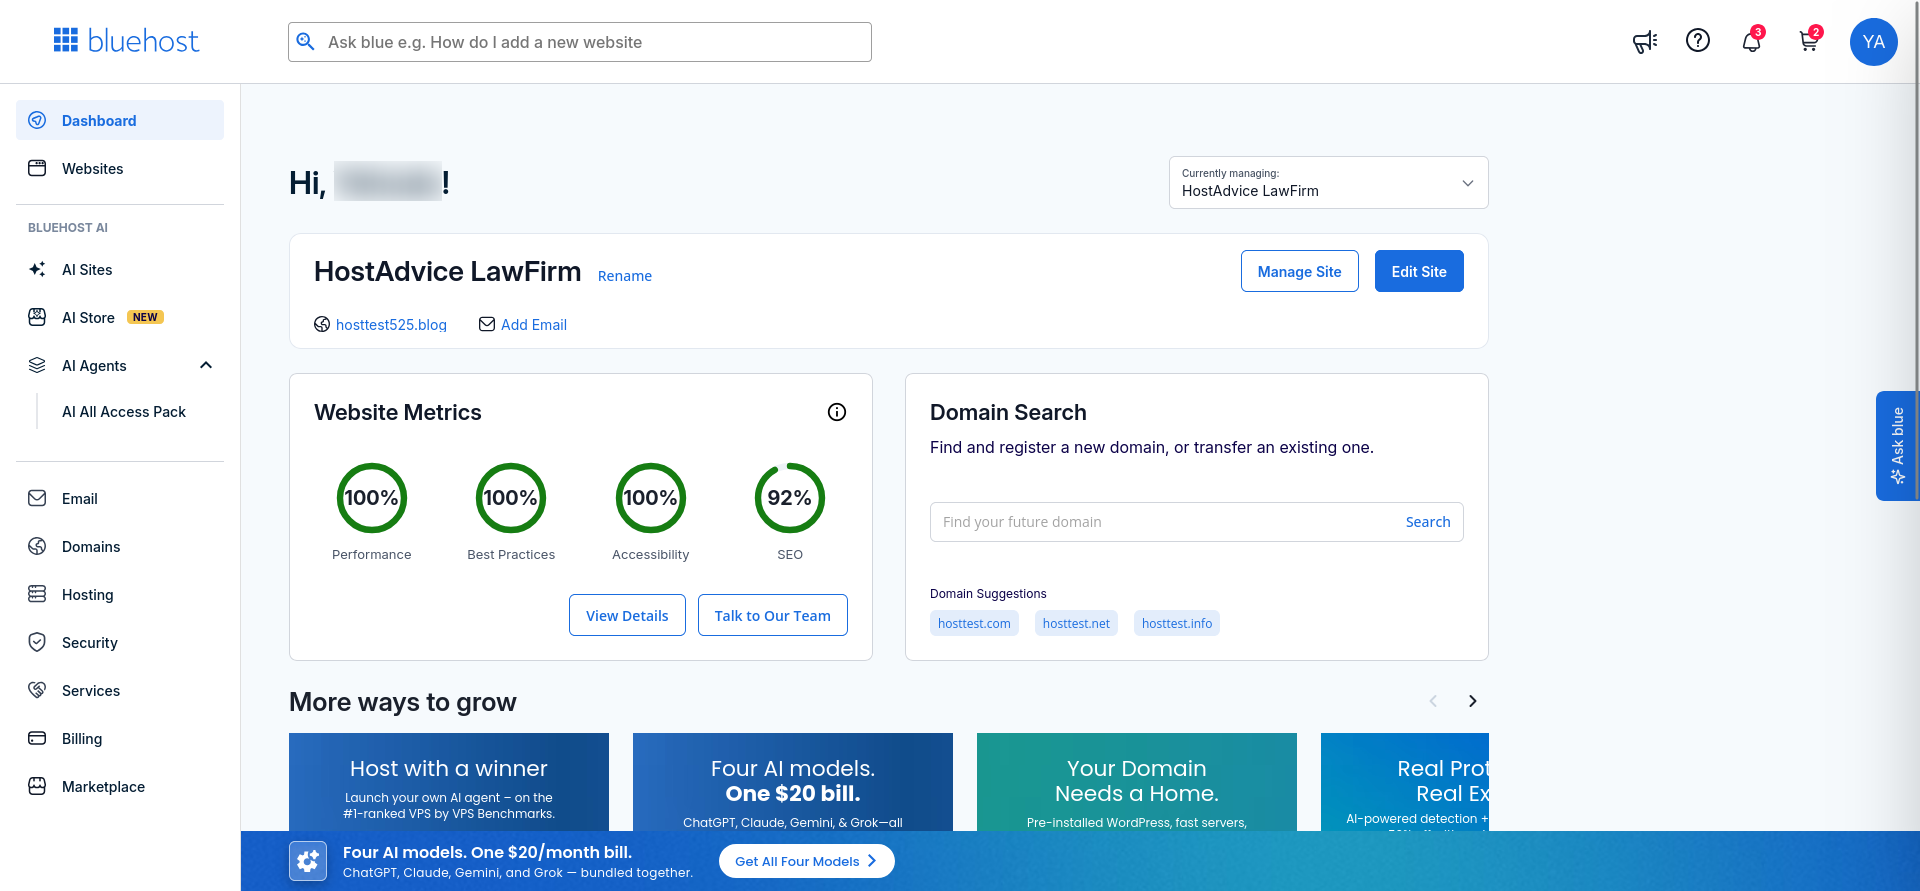1920x891 pixels.
Task: Click the Performance 100% gauge
Action: (x=372, y=498)
